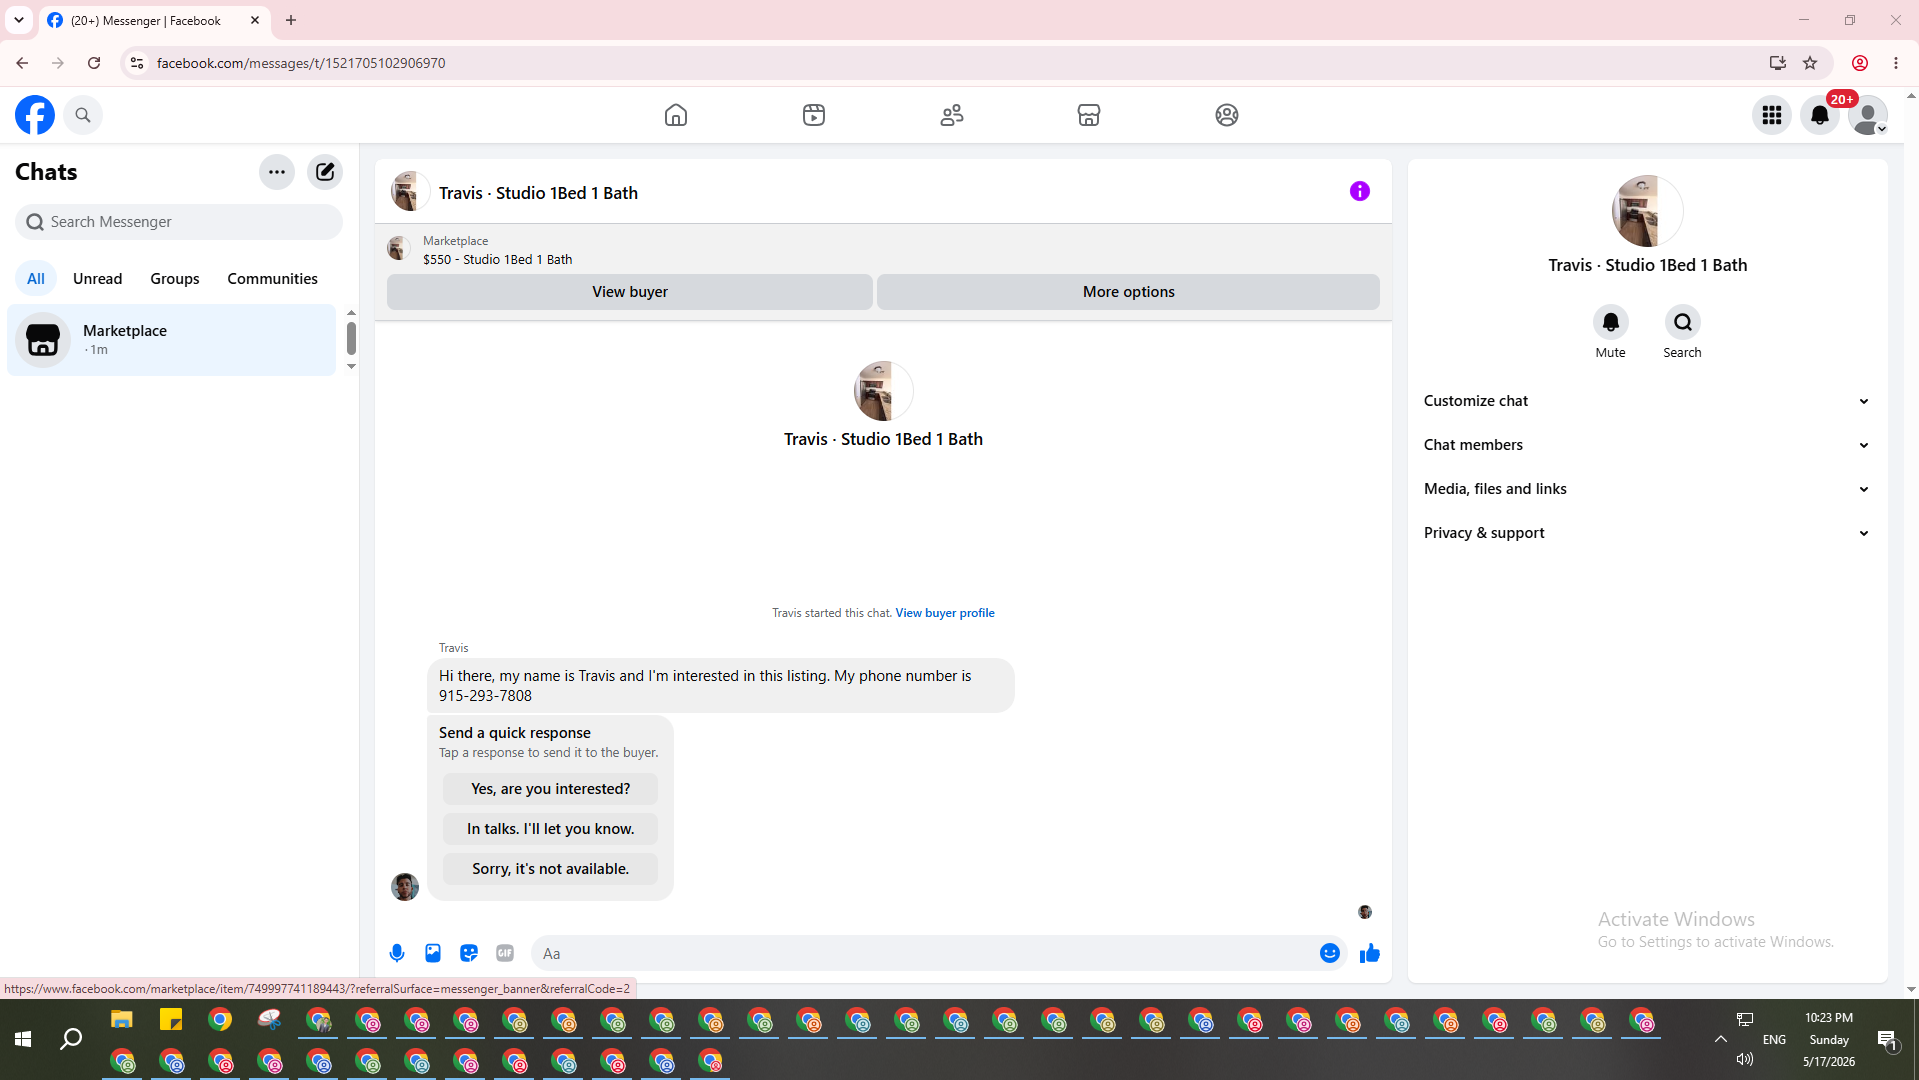This screenshot has height=1080, width=1919.
Task: Open the Marketplace chat in the list
Action: (x=172, y=340)
